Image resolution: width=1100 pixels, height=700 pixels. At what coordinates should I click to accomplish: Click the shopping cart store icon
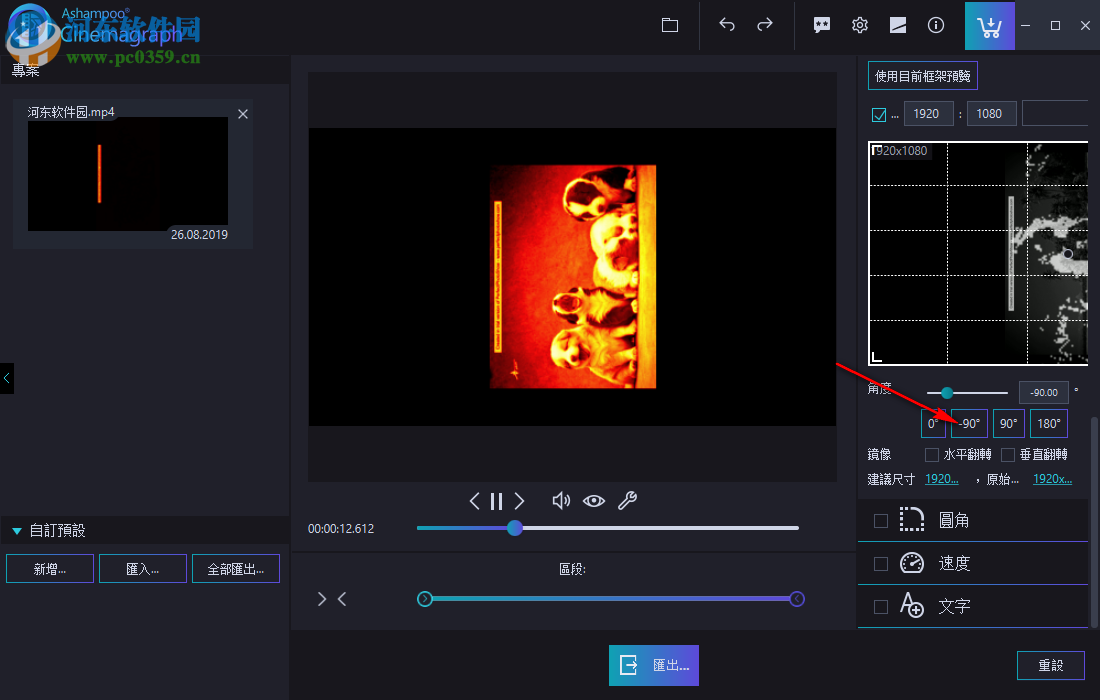point(989,25)
